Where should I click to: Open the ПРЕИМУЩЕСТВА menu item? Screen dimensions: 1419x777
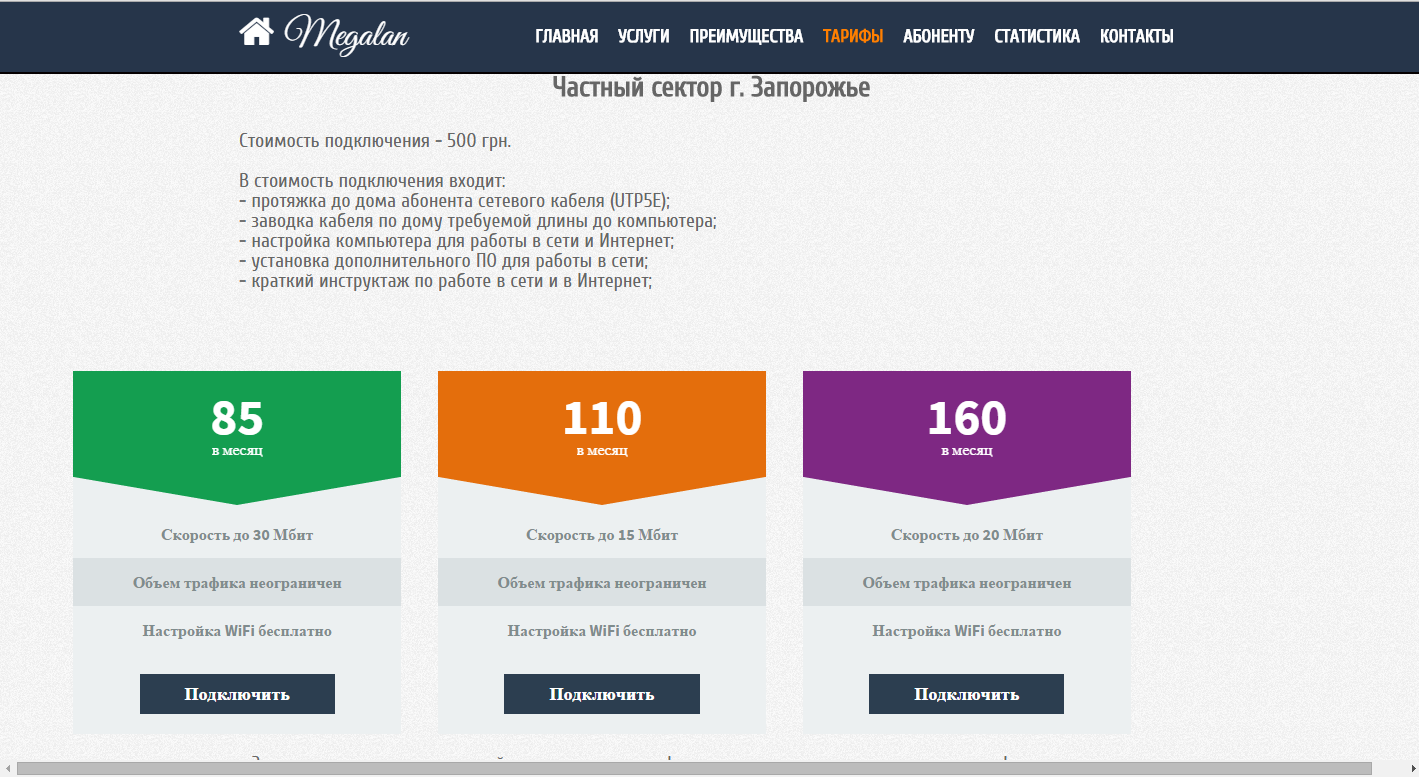pos(746,36)
